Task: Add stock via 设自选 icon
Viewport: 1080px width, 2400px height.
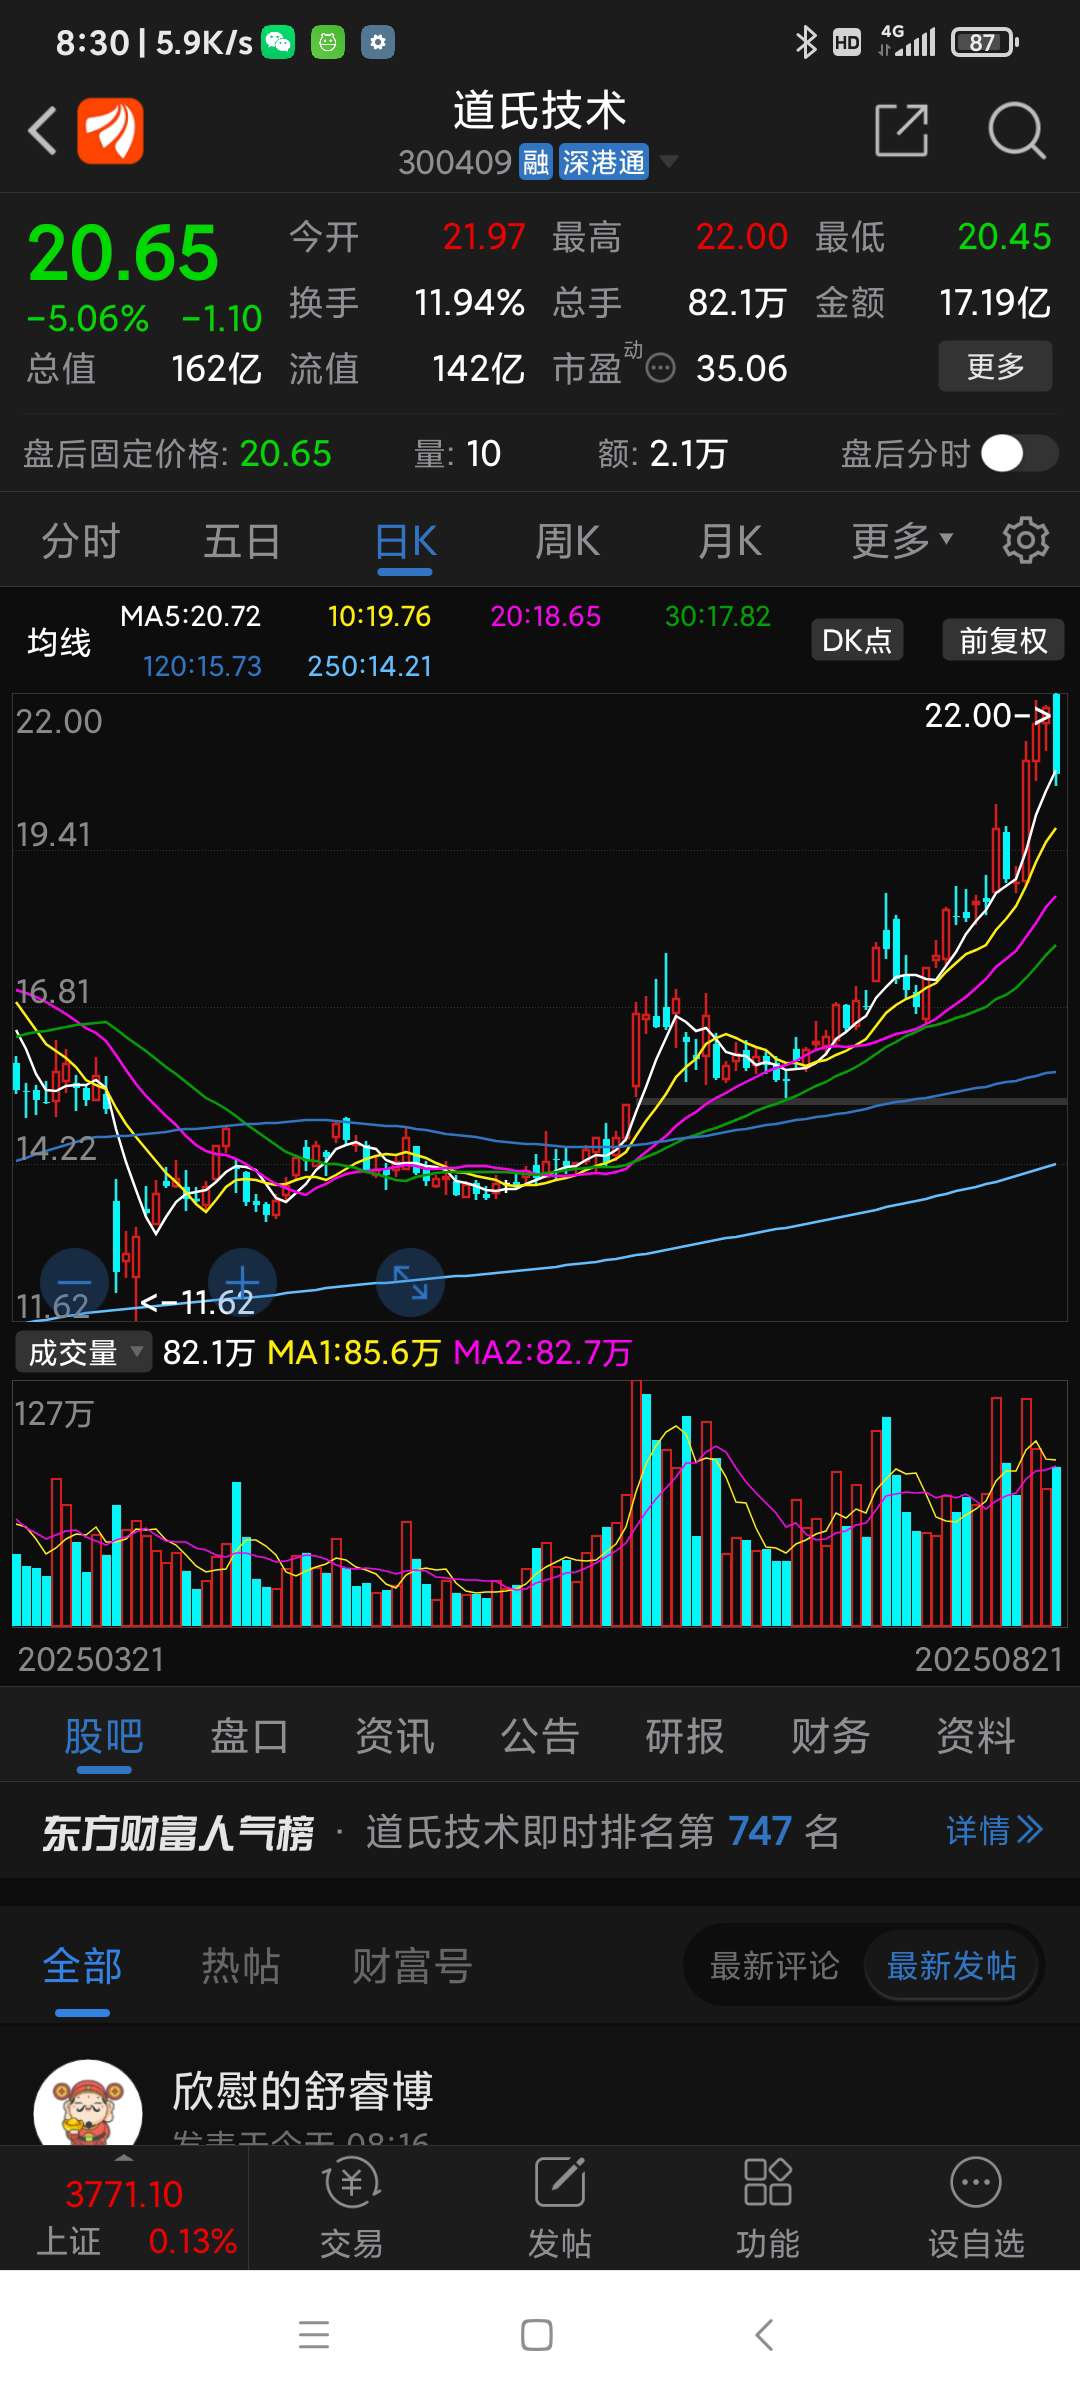Action: tap(976, 2208)
